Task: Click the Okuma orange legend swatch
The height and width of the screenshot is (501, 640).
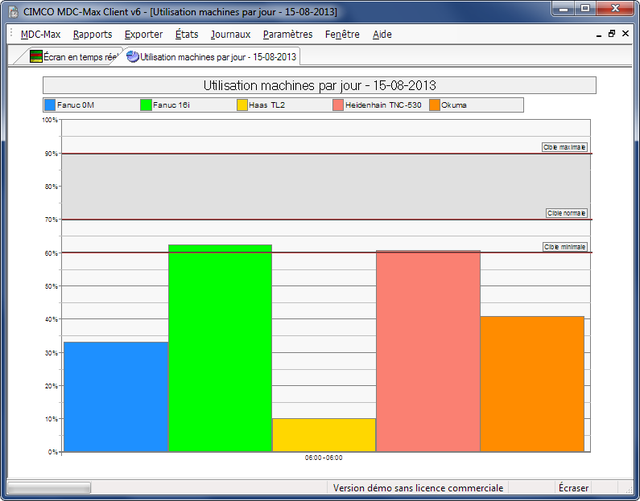Action: pyautogui.click(x=435, y=105)
